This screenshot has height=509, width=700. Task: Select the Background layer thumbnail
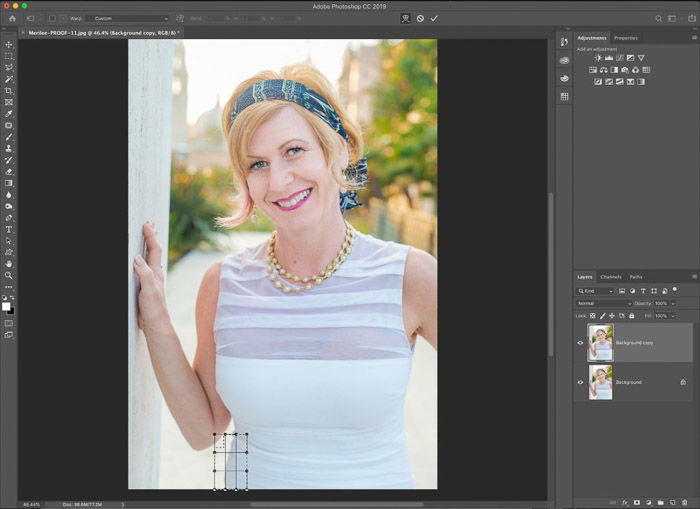pos(600,382)
